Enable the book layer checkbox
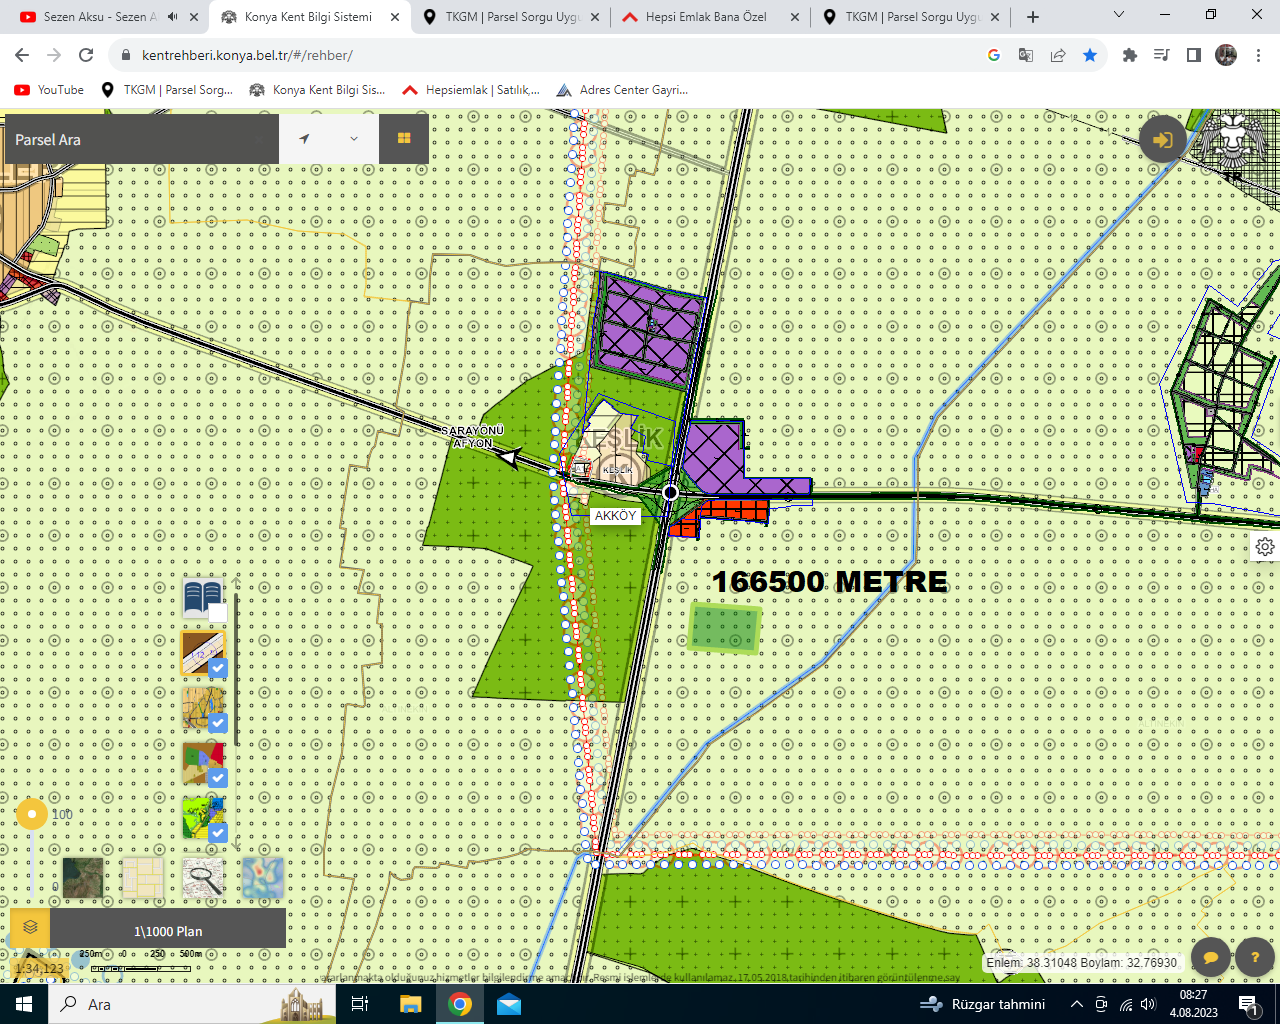Viewport: 1280px width, 1024px height. click(217, 613)
